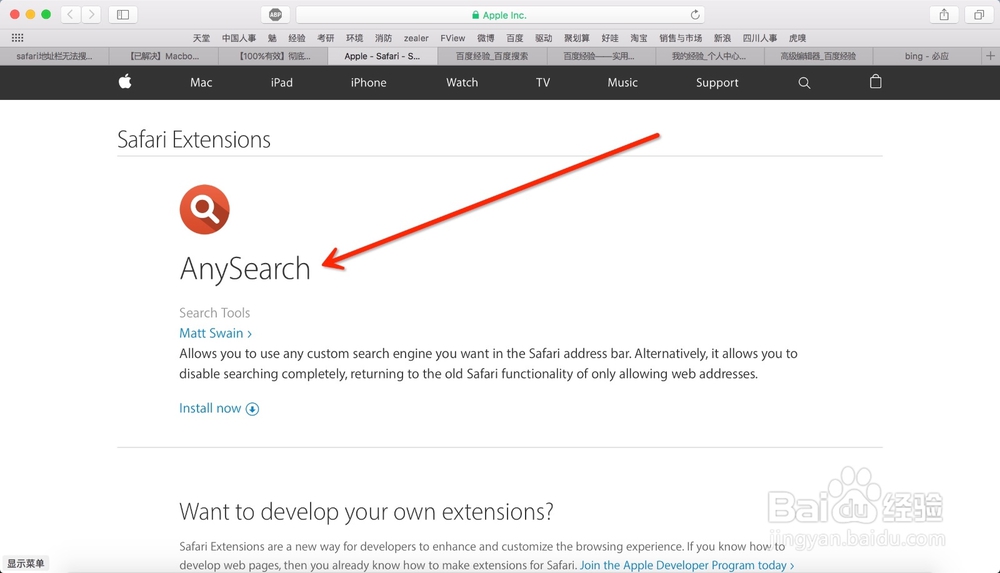Screen dimensions: 1000x573
Task: Toggle the Safari sidebar button
Action: 123,14
